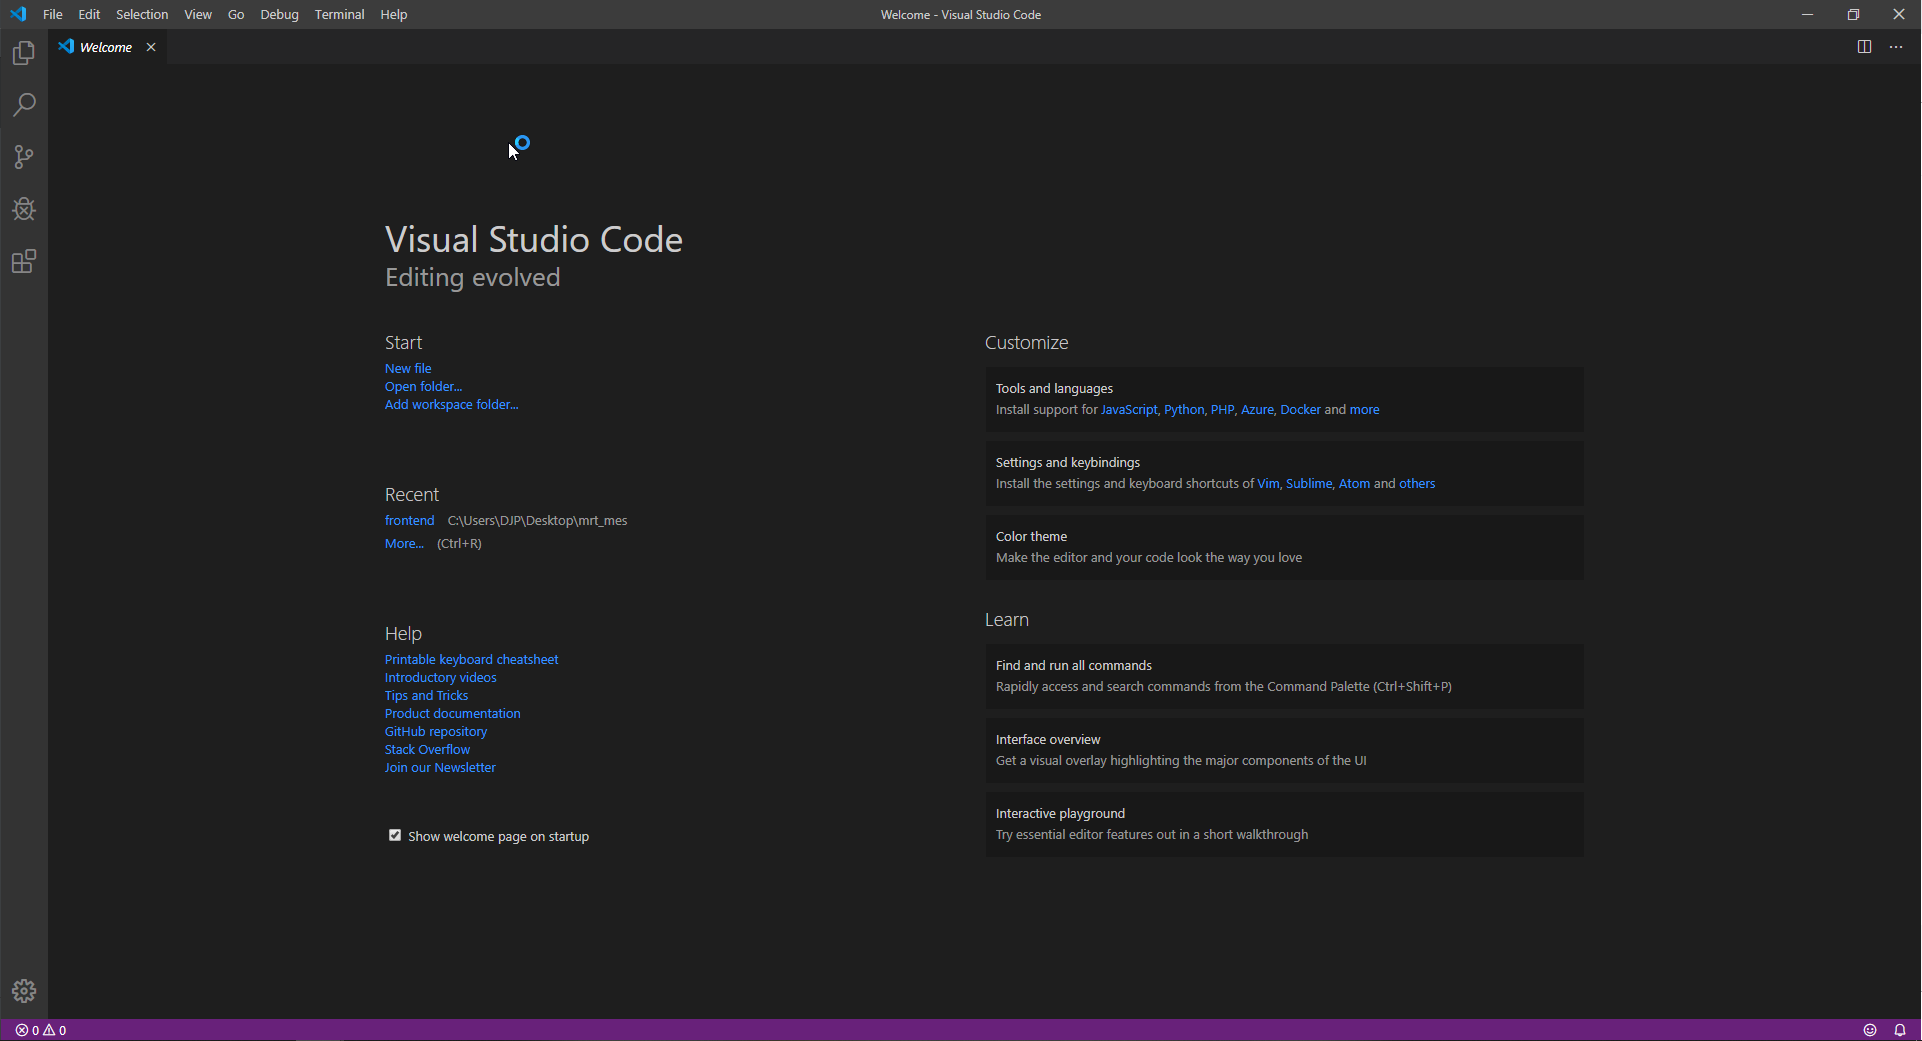Open the Debug view bug icon
The image size is (1922, 1041).
click(x=24, y=209)
